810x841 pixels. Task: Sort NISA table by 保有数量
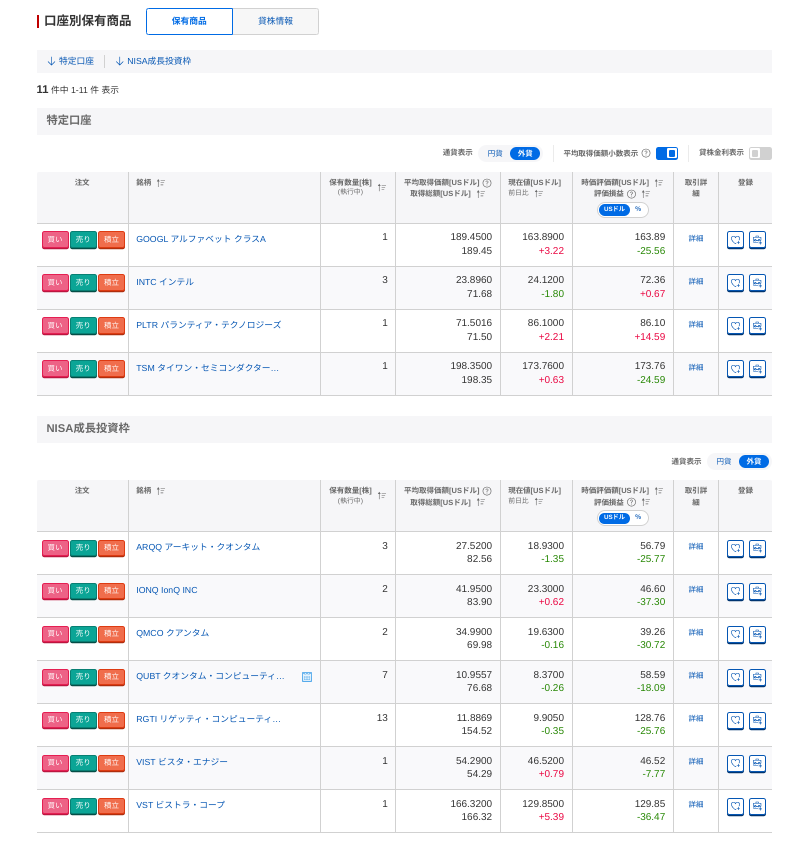[381, 495]
